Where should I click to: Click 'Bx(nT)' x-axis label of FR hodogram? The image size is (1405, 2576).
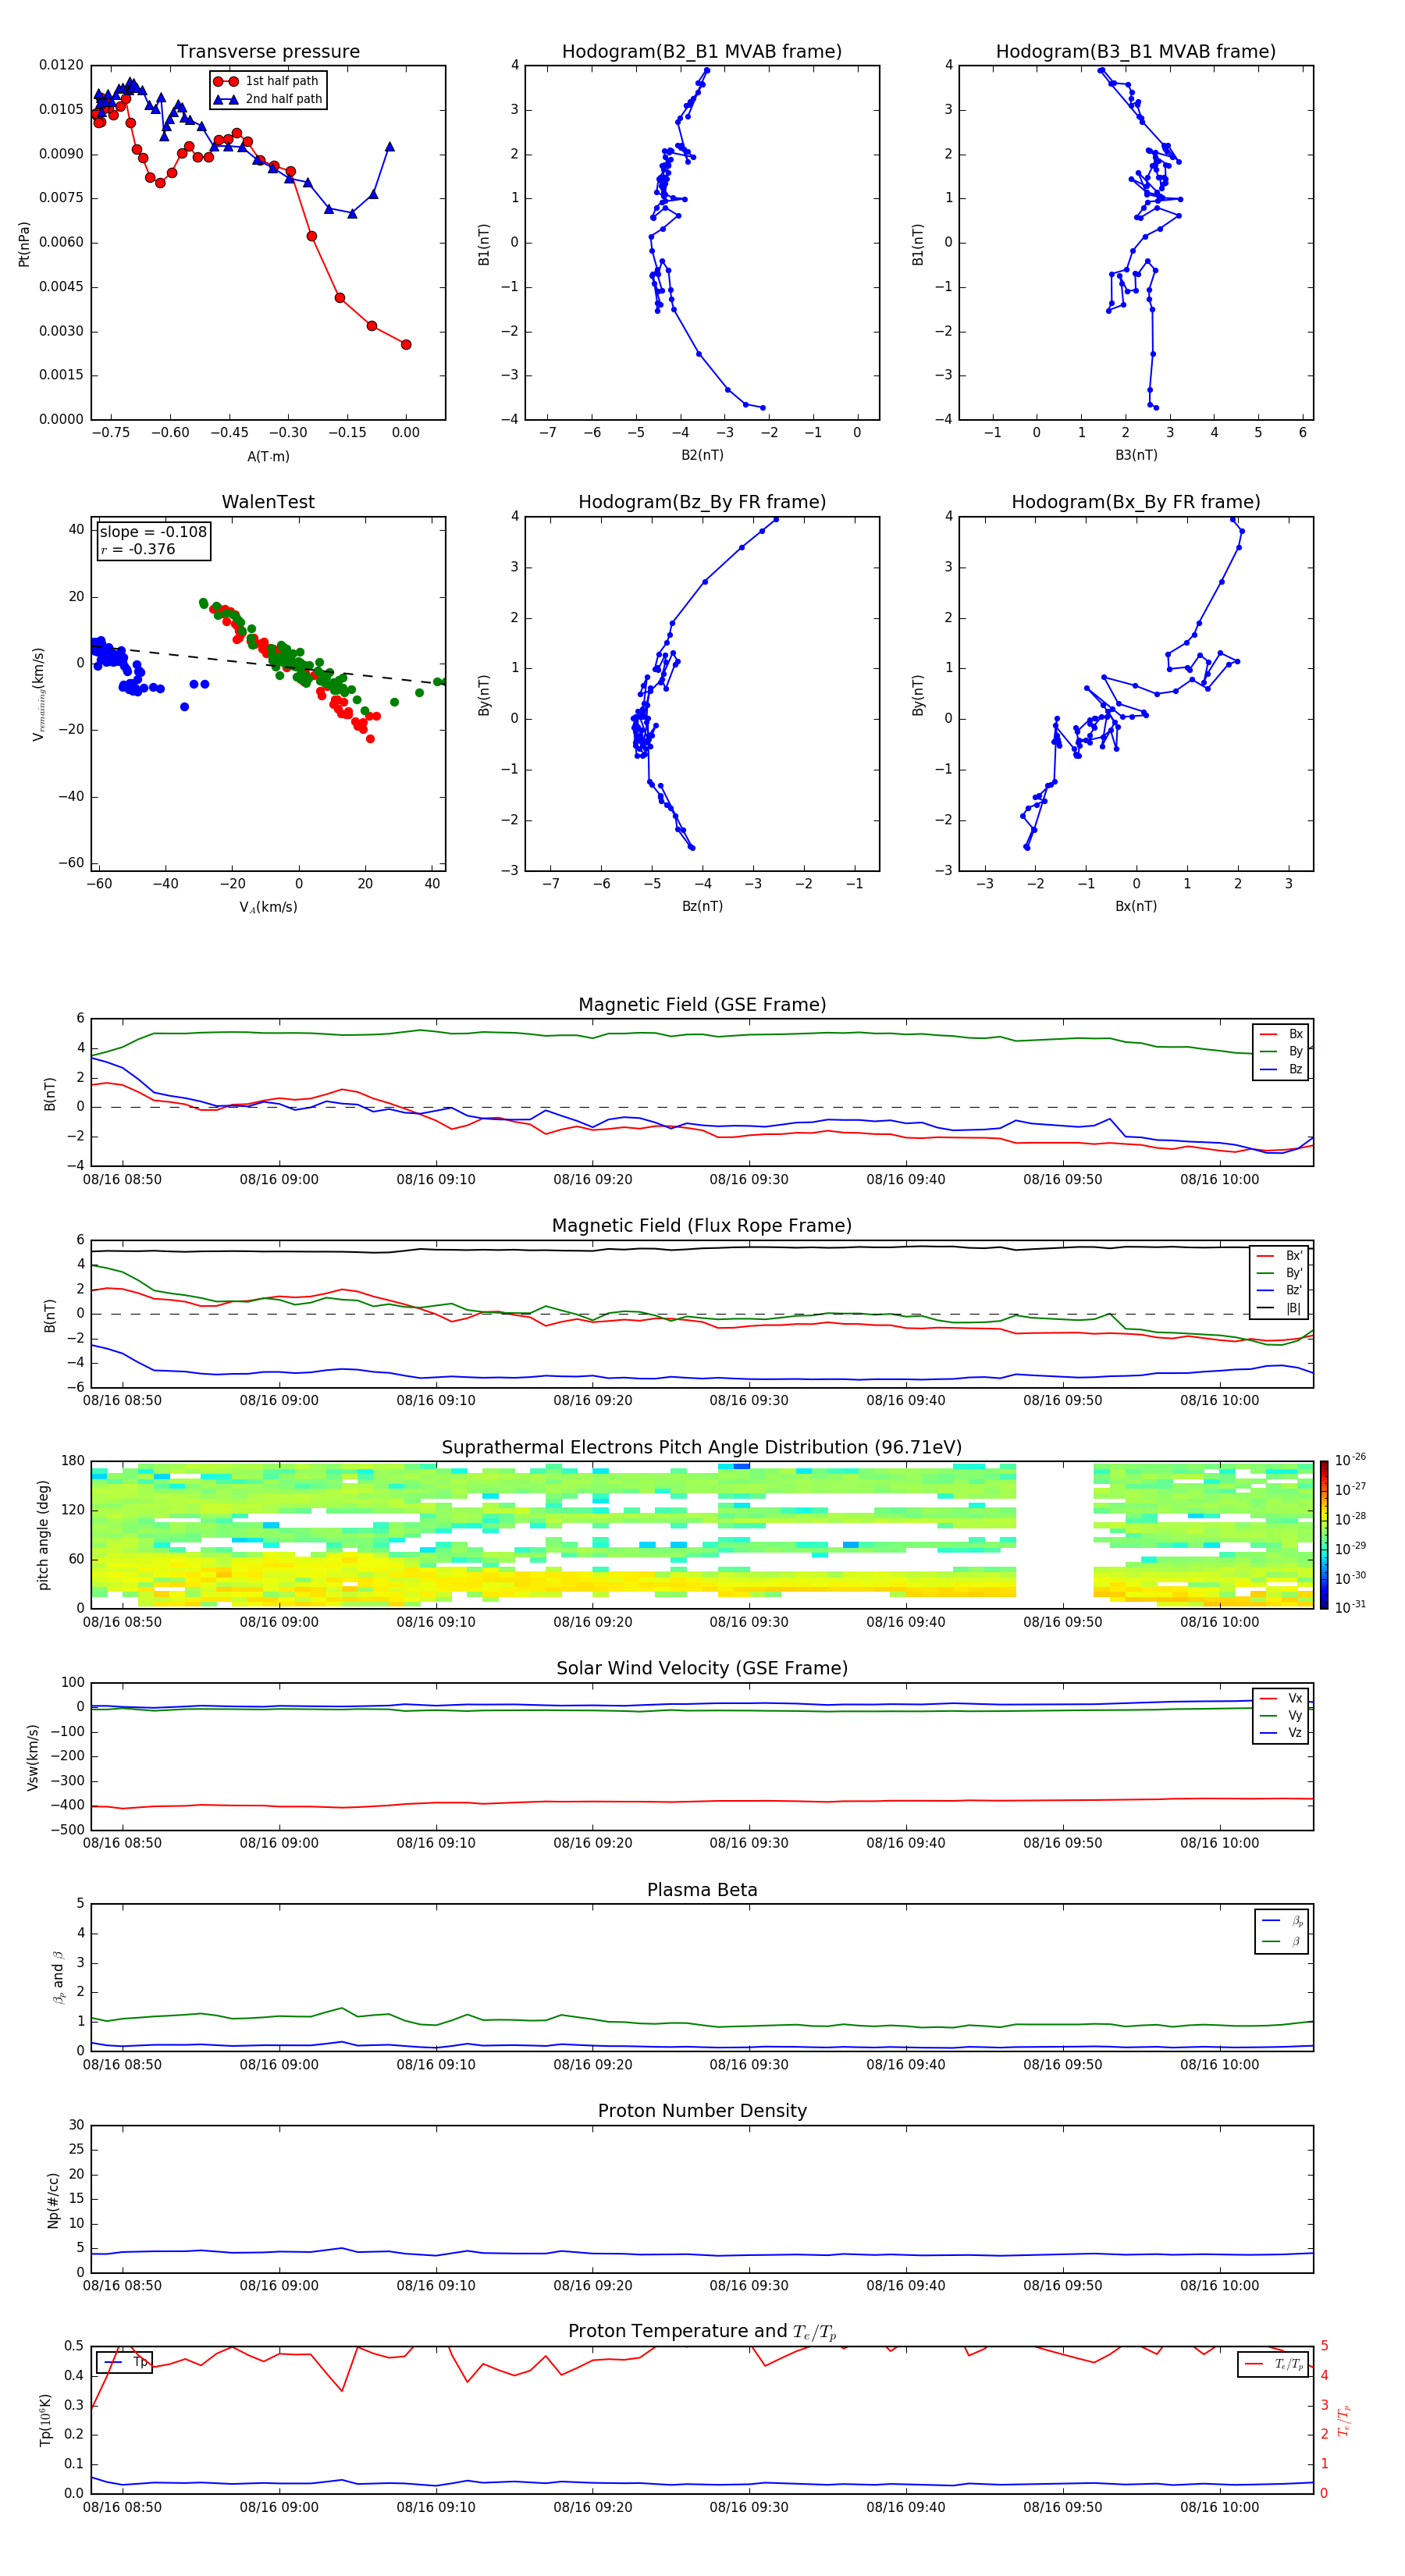[x=1136, y=906]
